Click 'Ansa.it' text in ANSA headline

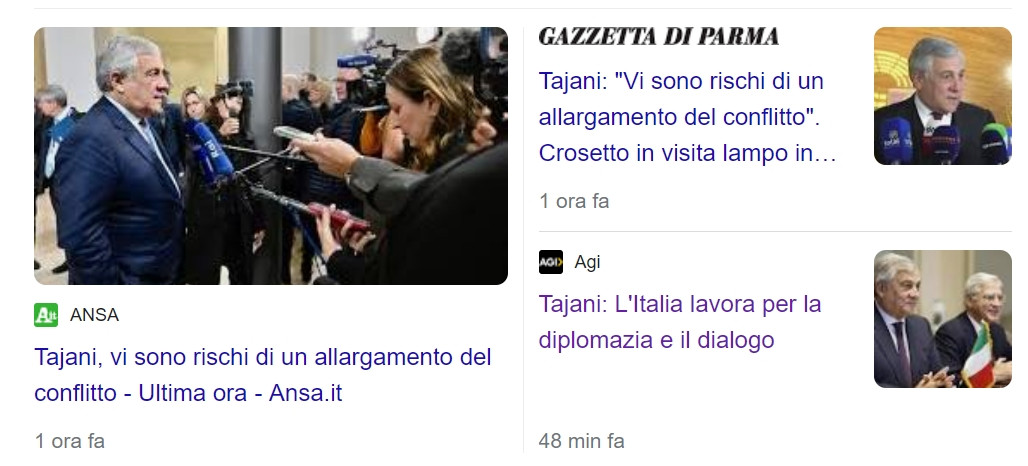click(x=306, y=393)
